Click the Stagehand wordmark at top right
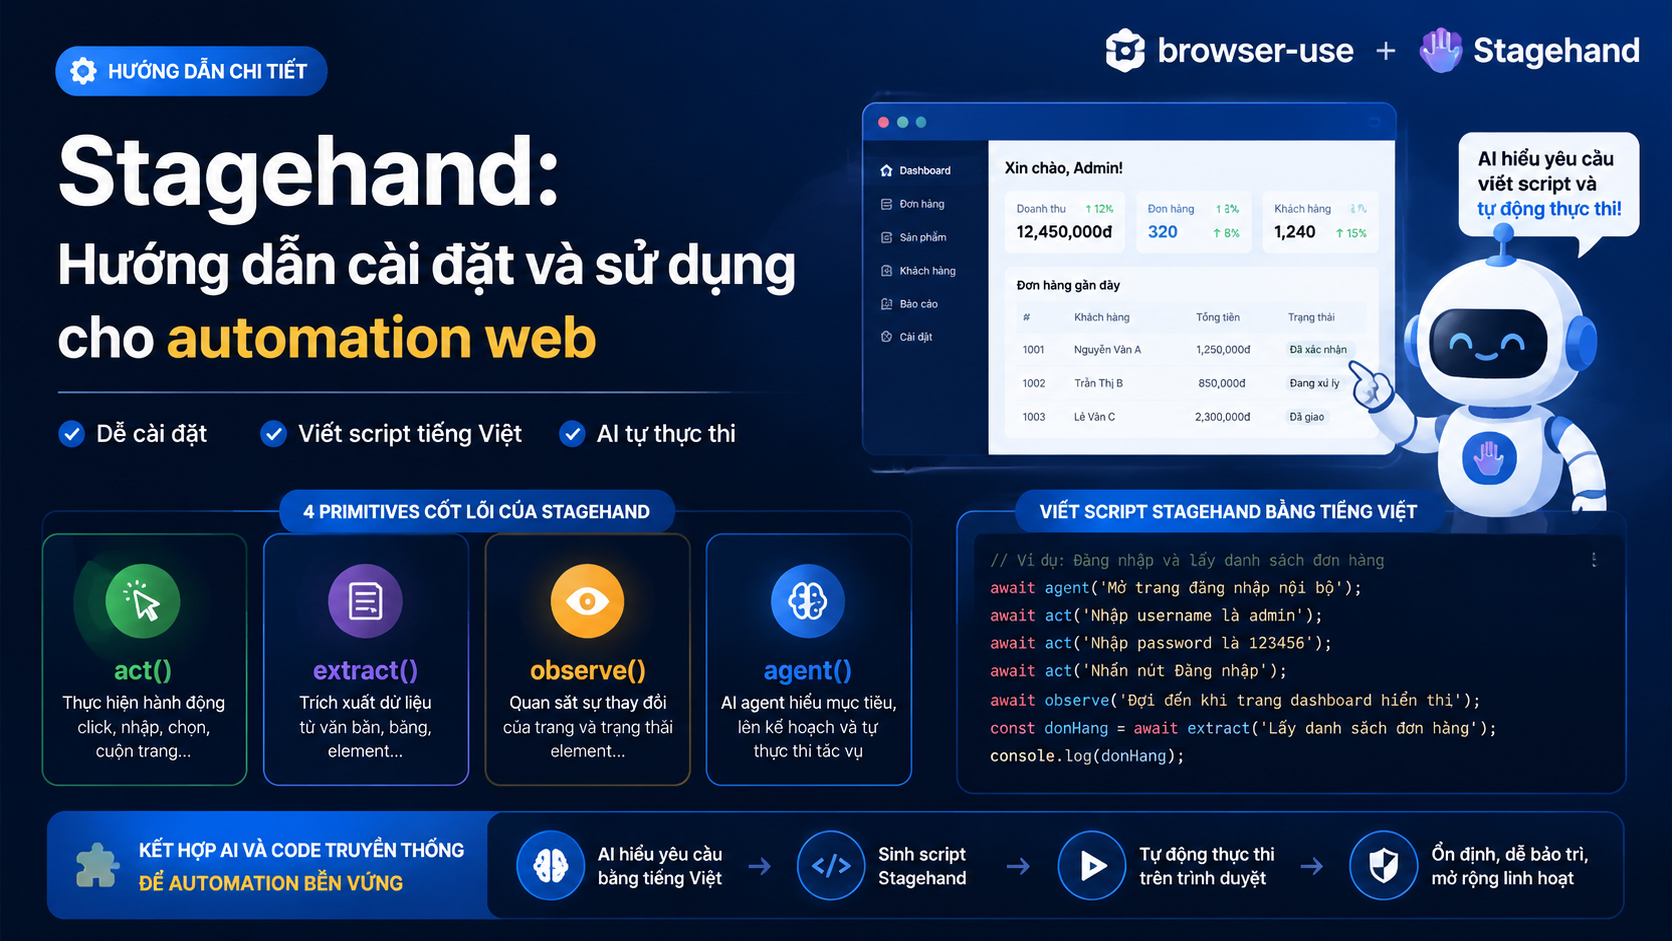The width and height of the screenshot is (1672, 941). (x=1556, y=50)
